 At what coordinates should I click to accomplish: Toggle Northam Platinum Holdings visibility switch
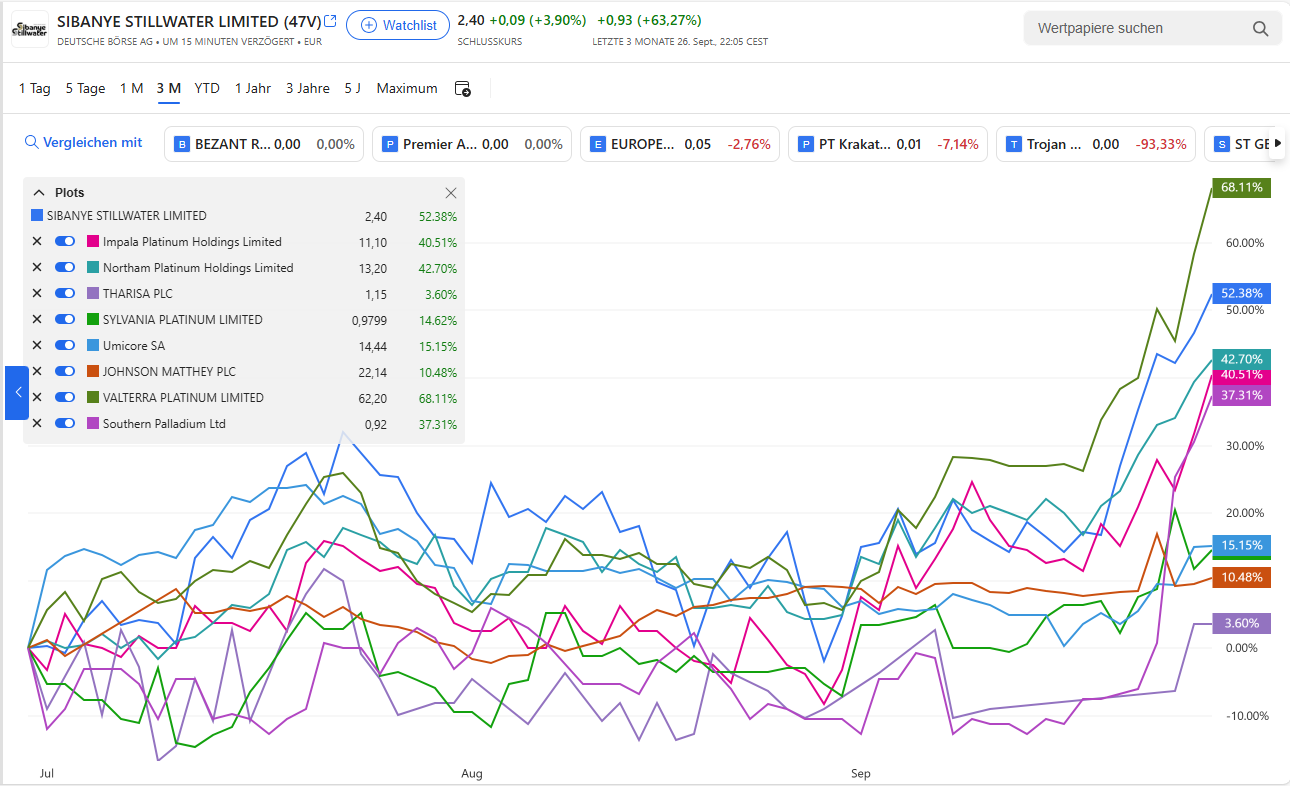pos(65,267)
